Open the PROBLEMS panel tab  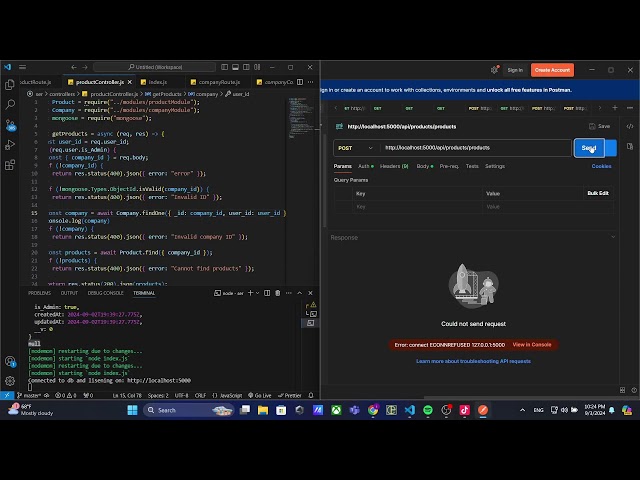(x=40, y=293)
